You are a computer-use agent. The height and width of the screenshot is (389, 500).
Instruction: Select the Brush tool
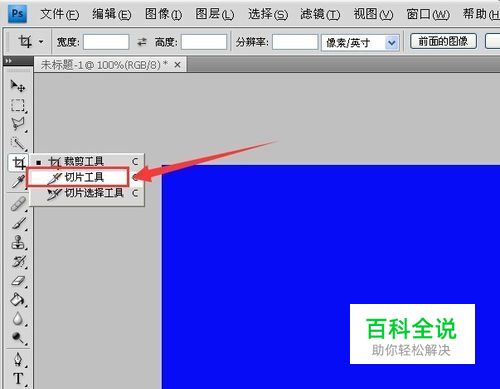18,223
